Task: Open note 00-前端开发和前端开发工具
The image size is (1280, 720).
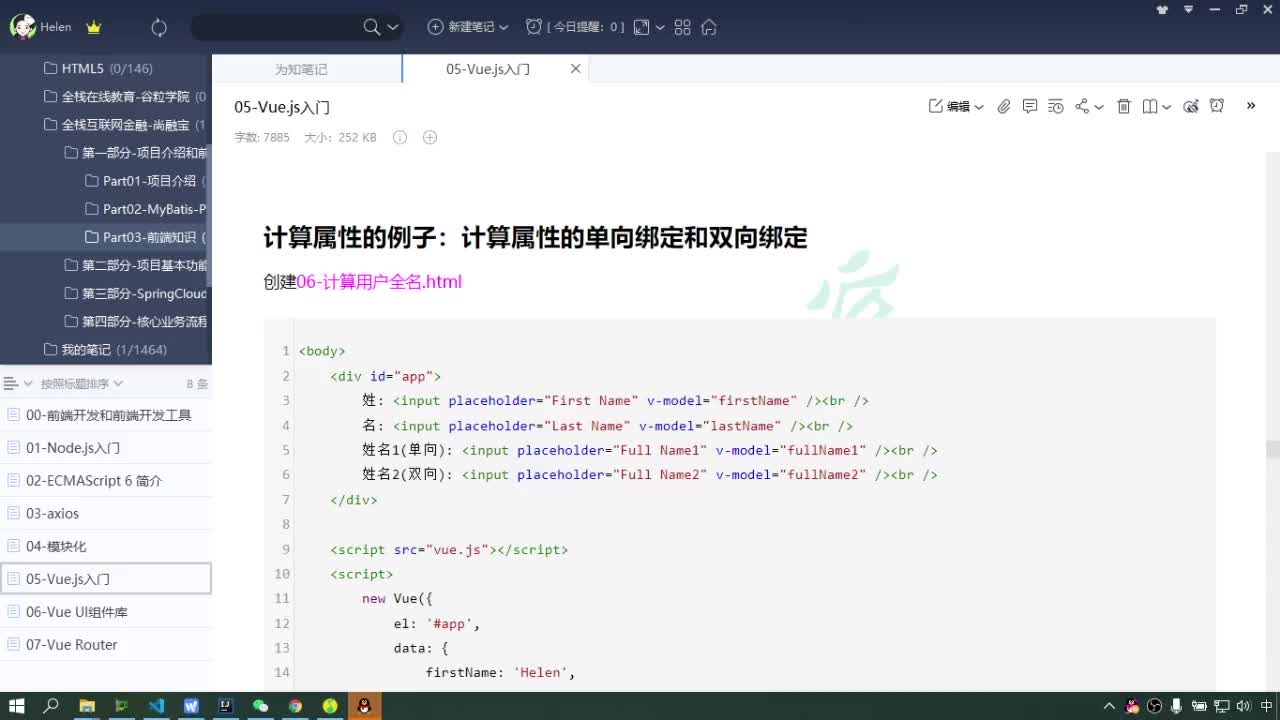Action: click(x=106, y=415)
